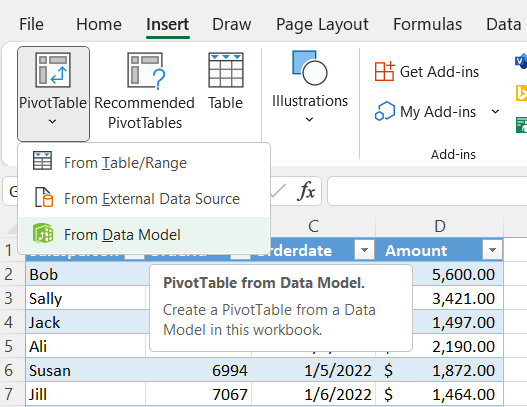Click the Get Add-ins icon
This screenshot has height=407, width=527.
(x=384, y=71)
